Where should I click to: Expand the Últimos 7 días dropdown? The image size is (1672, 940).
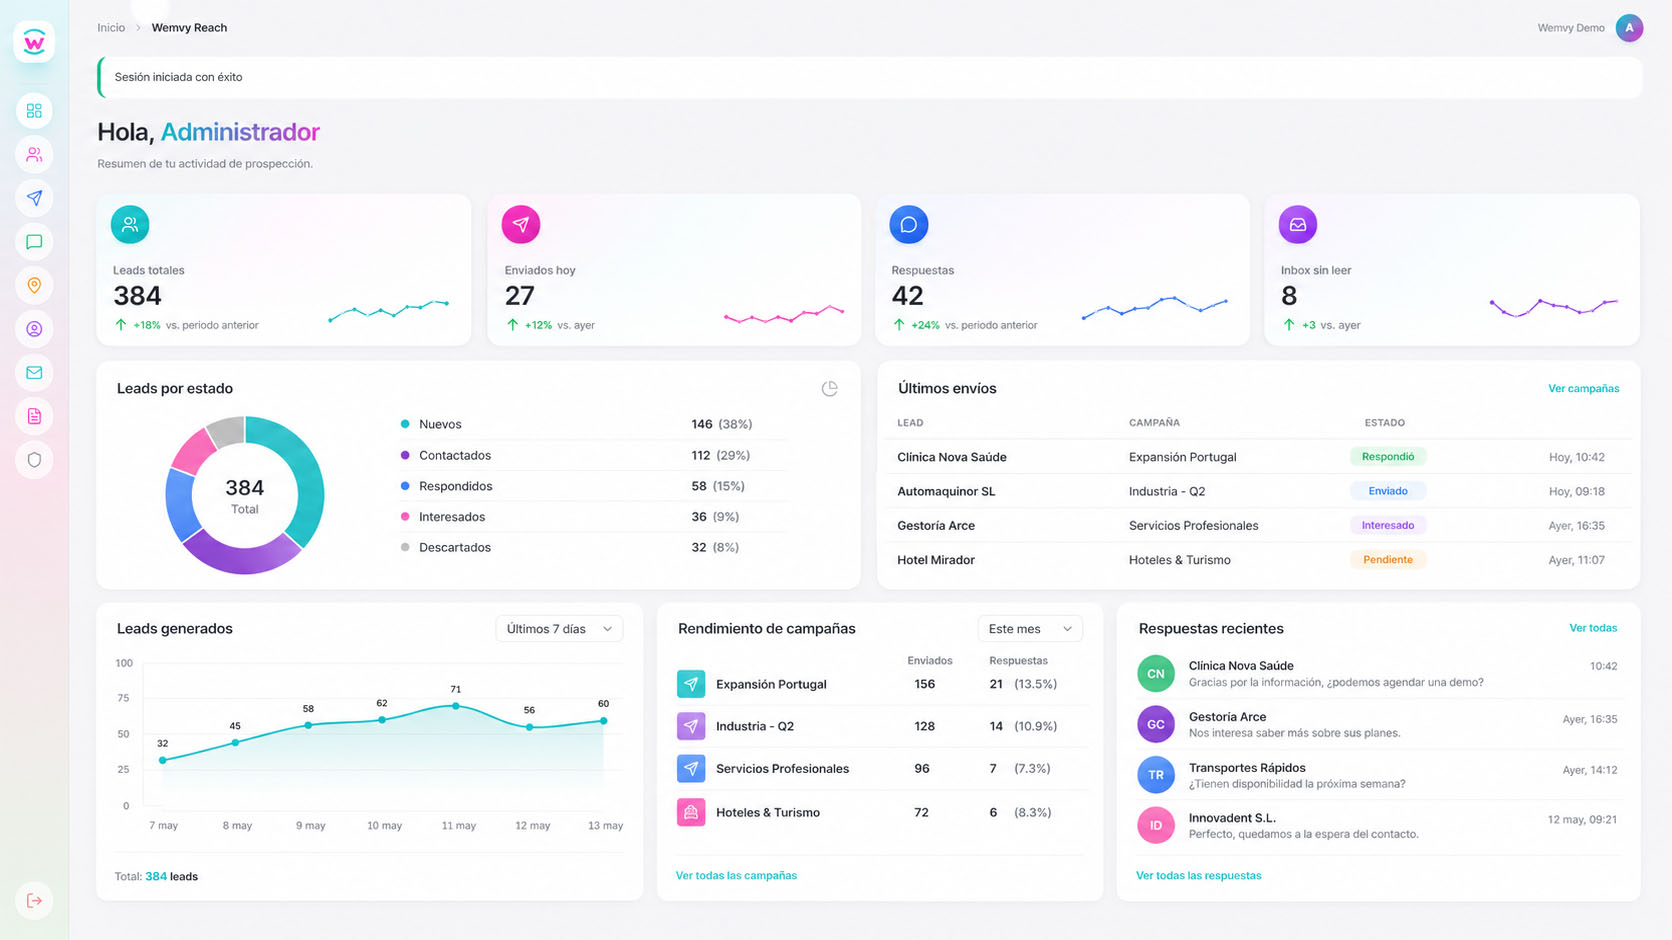click(x=559, y=629)
